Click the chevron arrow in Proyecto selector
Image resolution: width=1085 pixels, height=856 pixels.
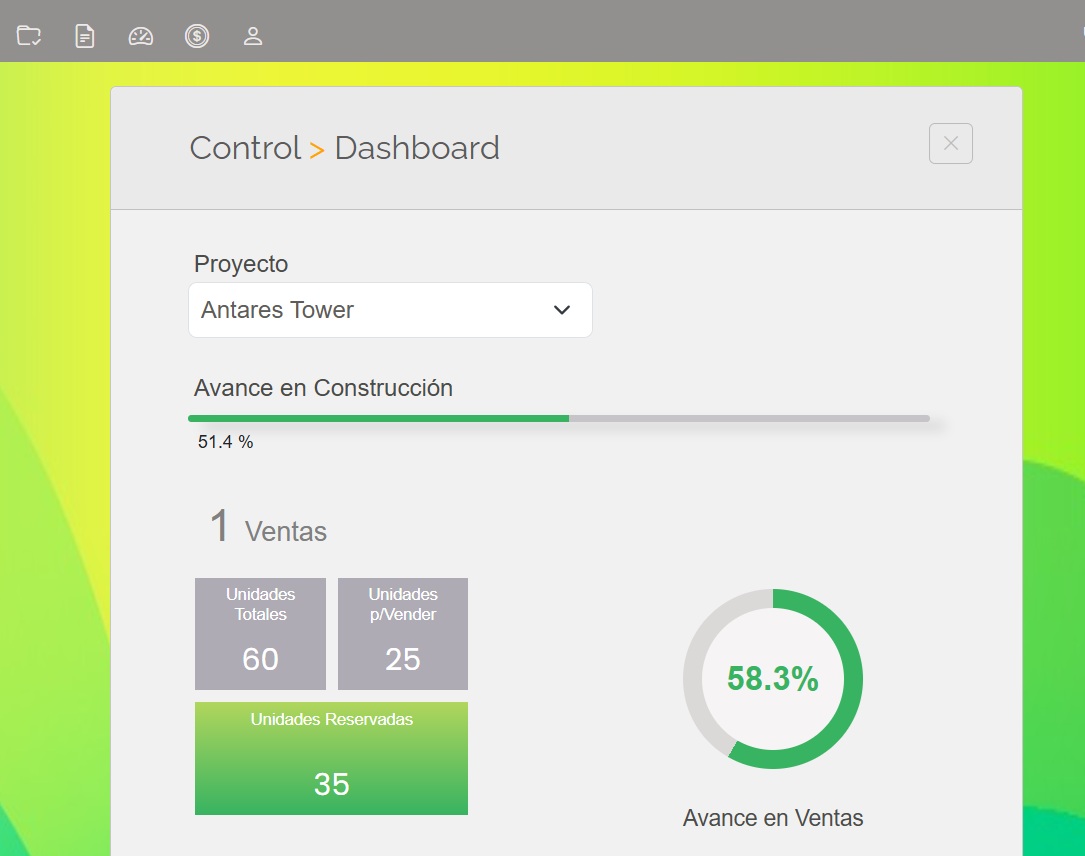click(x=562, y=310)
